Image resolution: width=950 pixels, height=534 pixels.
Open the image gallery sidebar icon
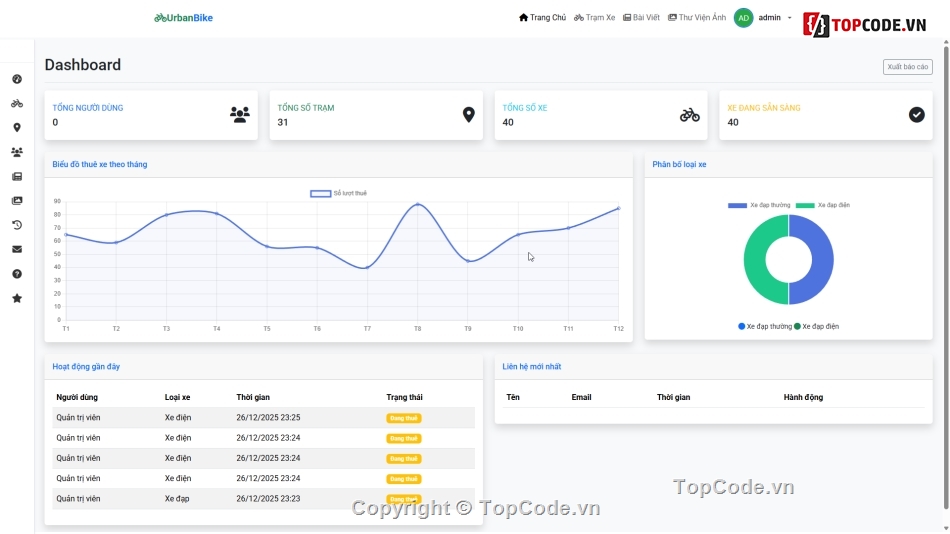(x=17, y=201)
